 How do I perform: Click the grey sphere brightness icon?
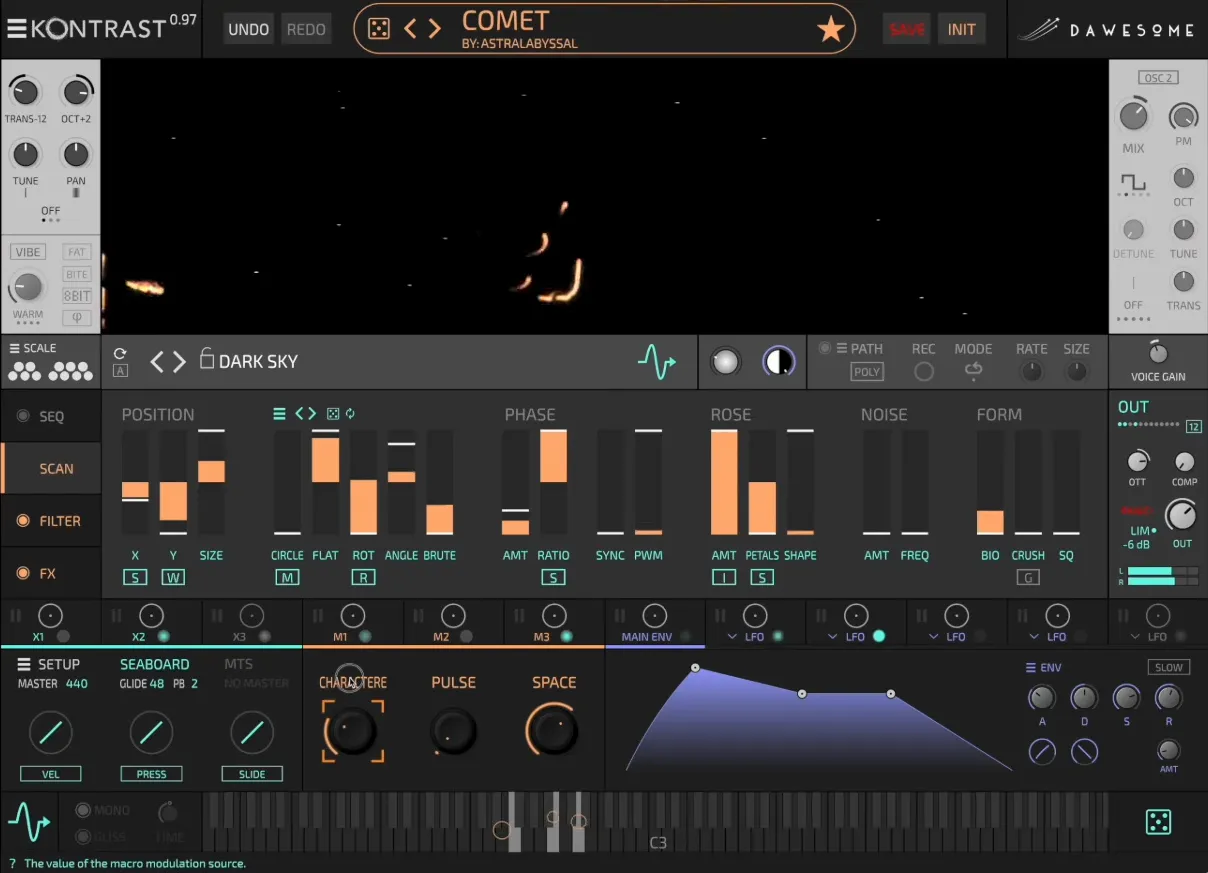pyautogui.click(x=725, y=362)
